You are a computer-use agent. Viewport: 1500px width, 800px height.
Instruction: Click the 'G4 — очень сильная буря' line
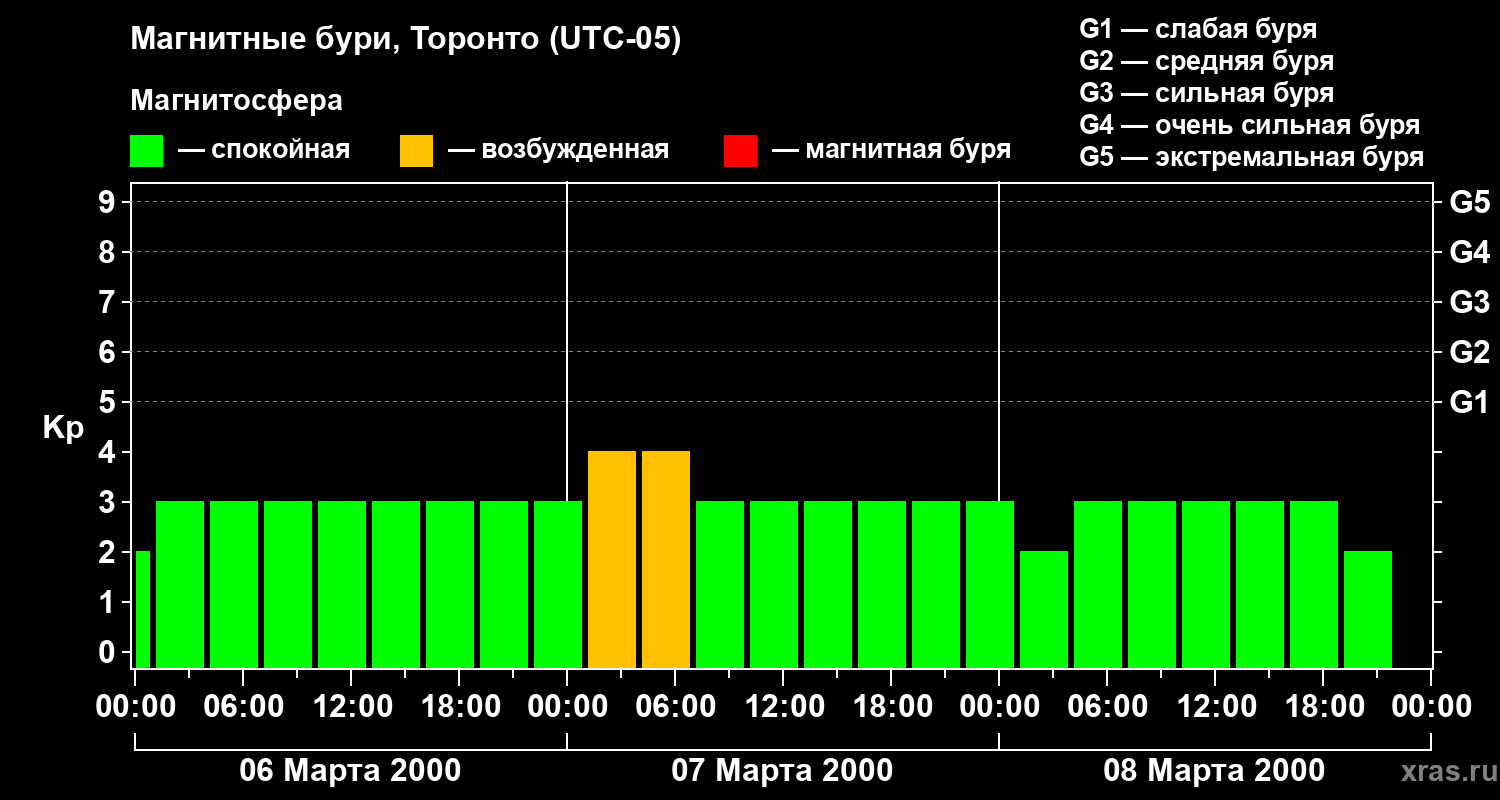(1249, 125)
